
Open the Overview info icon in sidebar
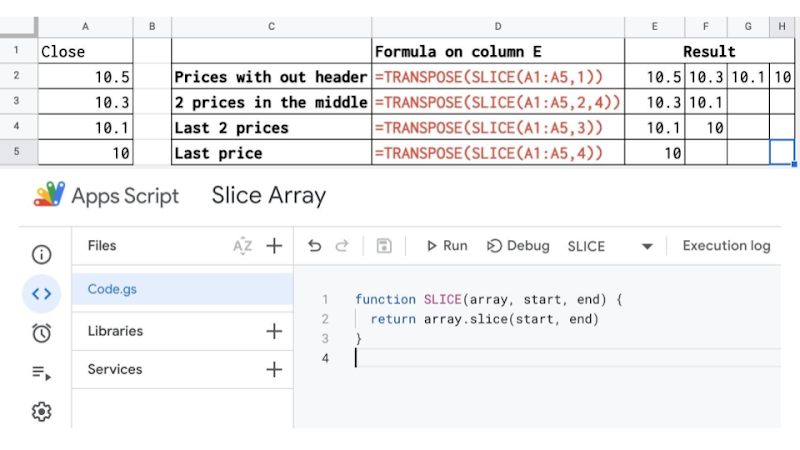pos(41,255)
